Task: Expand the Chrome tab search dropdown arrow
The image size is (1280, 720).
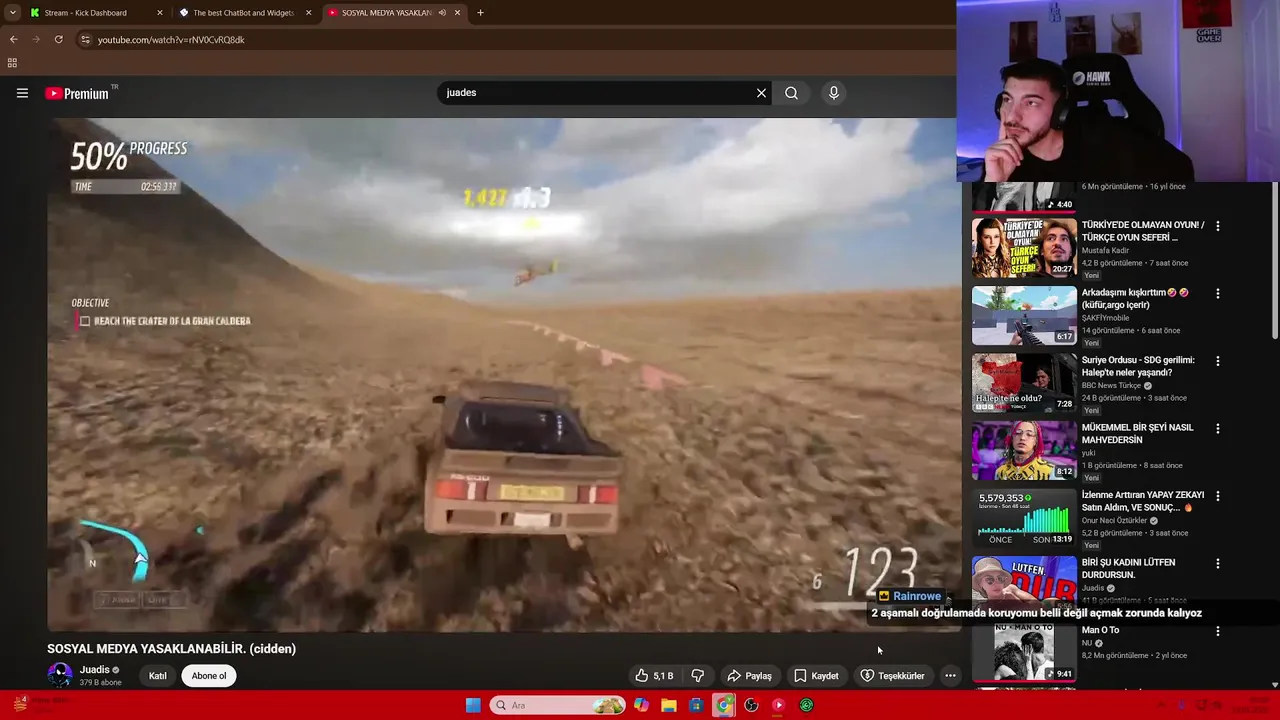Action: (12, 13)
